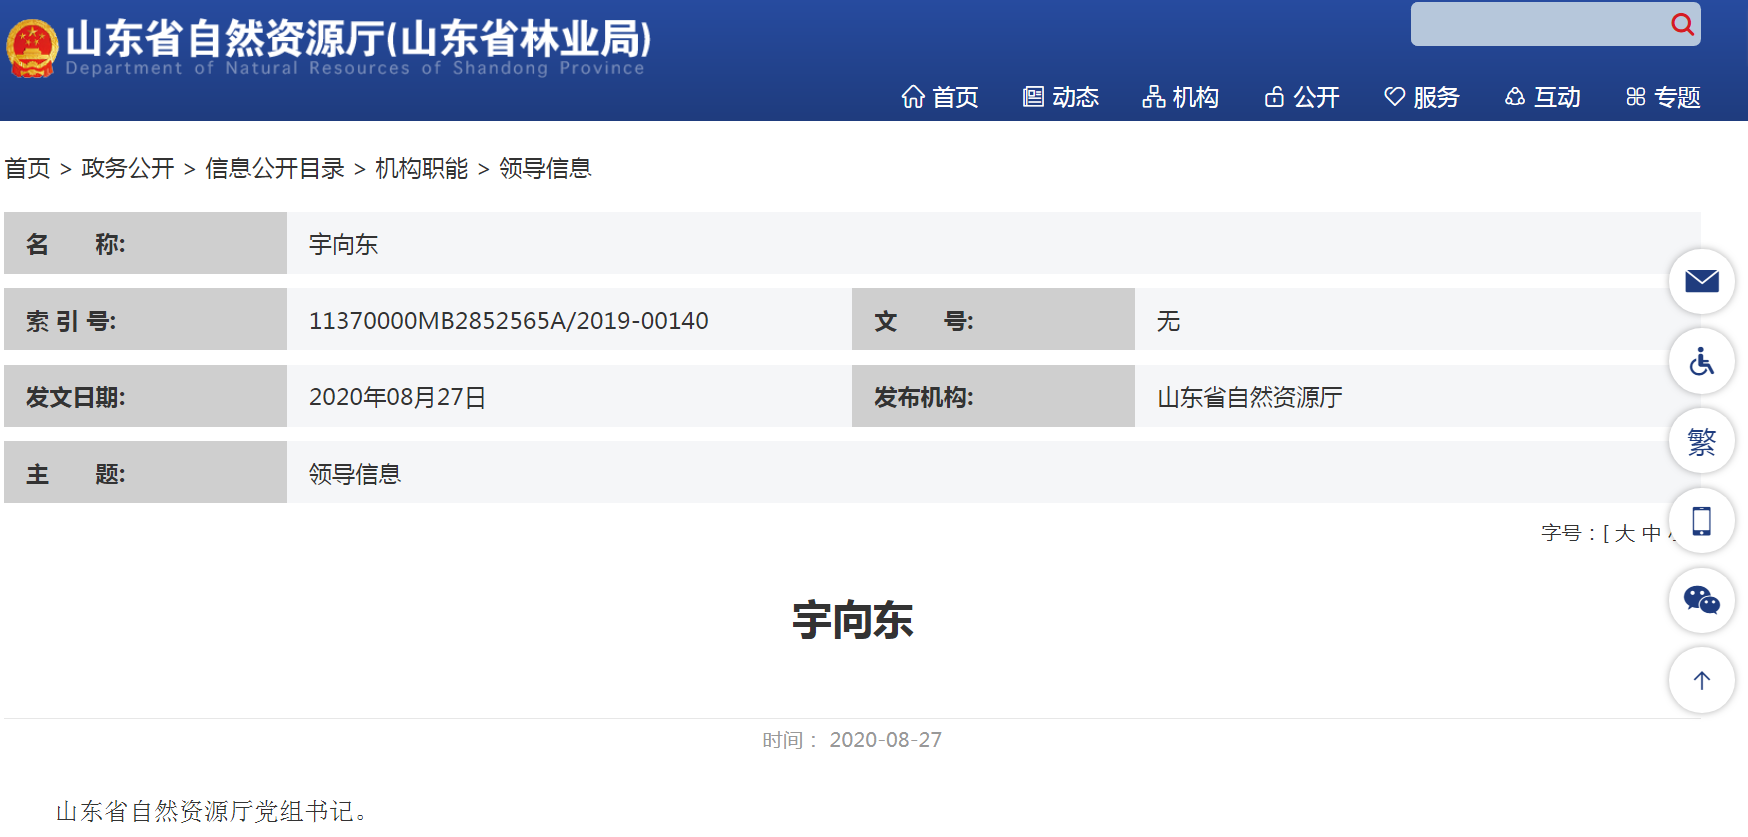Image resolution: width=1748 pixels, height=837 pixels.
Task: Click the site title 山东省自然资源厅(山东省林业局)
Action: tap(358, 39)
